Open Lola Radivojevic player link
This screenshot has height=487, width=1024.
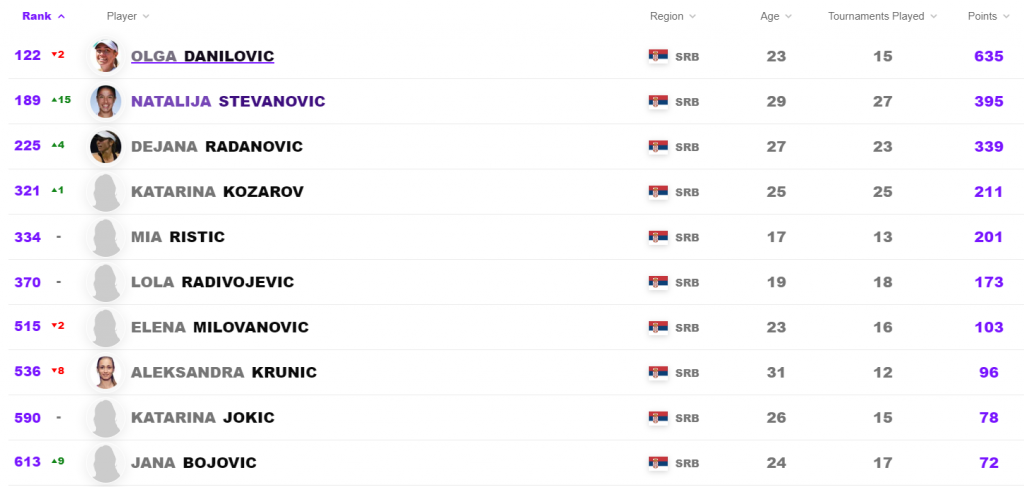click(212, 282)
